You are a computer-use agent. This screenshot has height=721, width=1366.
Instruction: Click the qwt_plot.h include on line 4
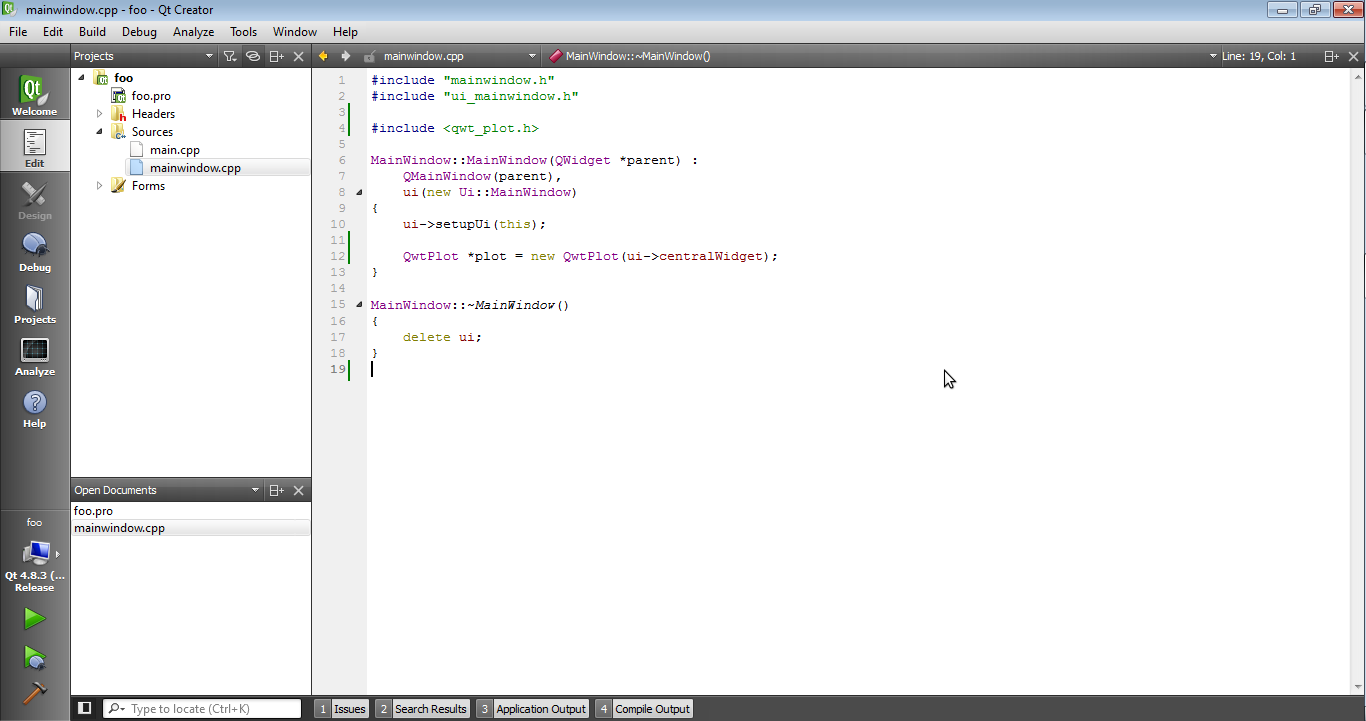pos(491,128)
